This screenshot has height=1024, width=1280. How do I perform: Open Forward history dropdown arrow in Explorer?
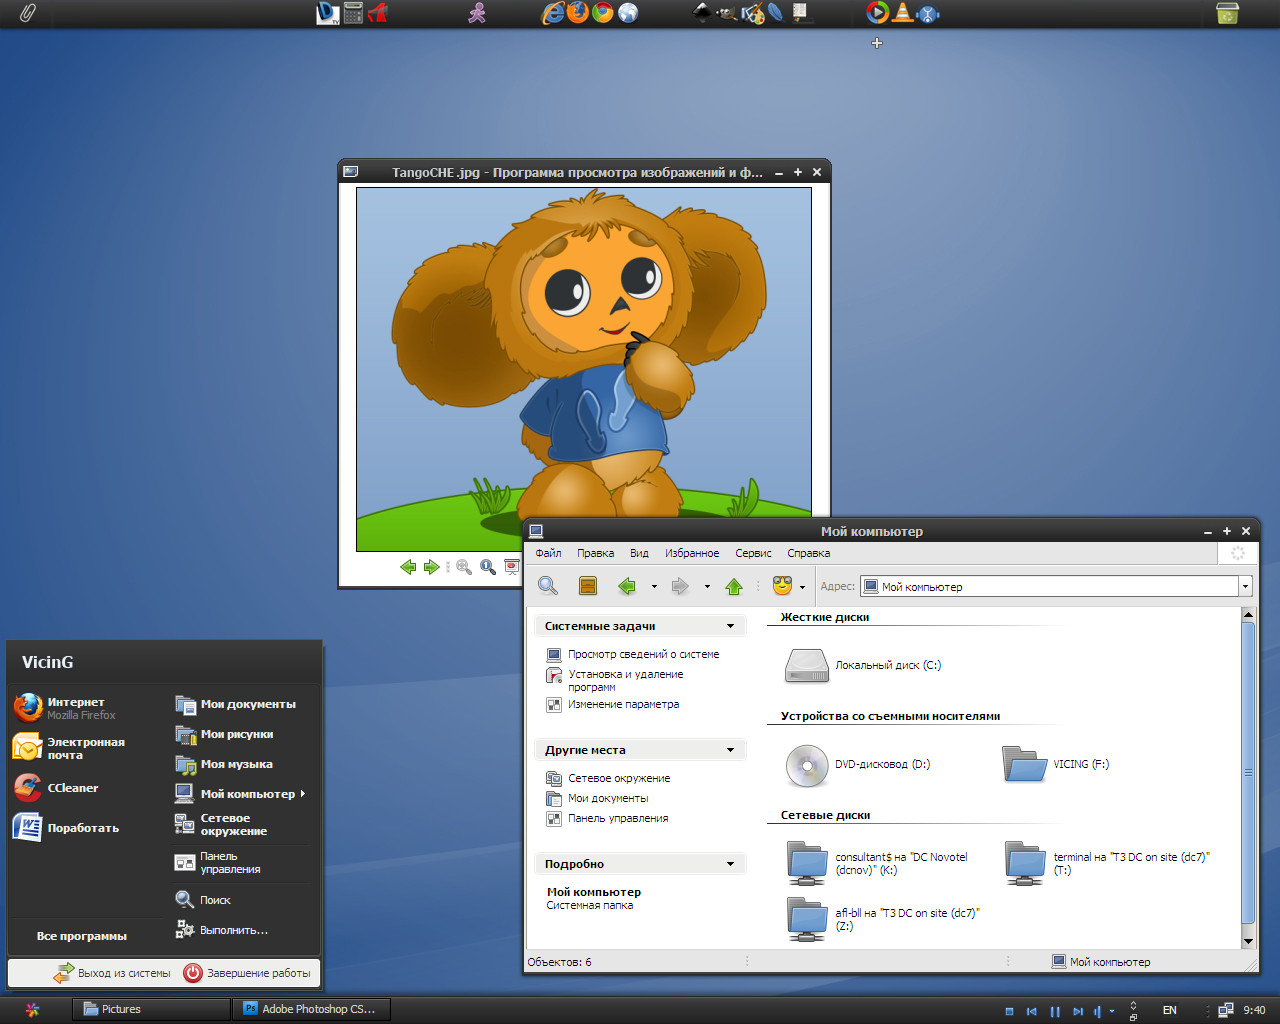[707, 587]
